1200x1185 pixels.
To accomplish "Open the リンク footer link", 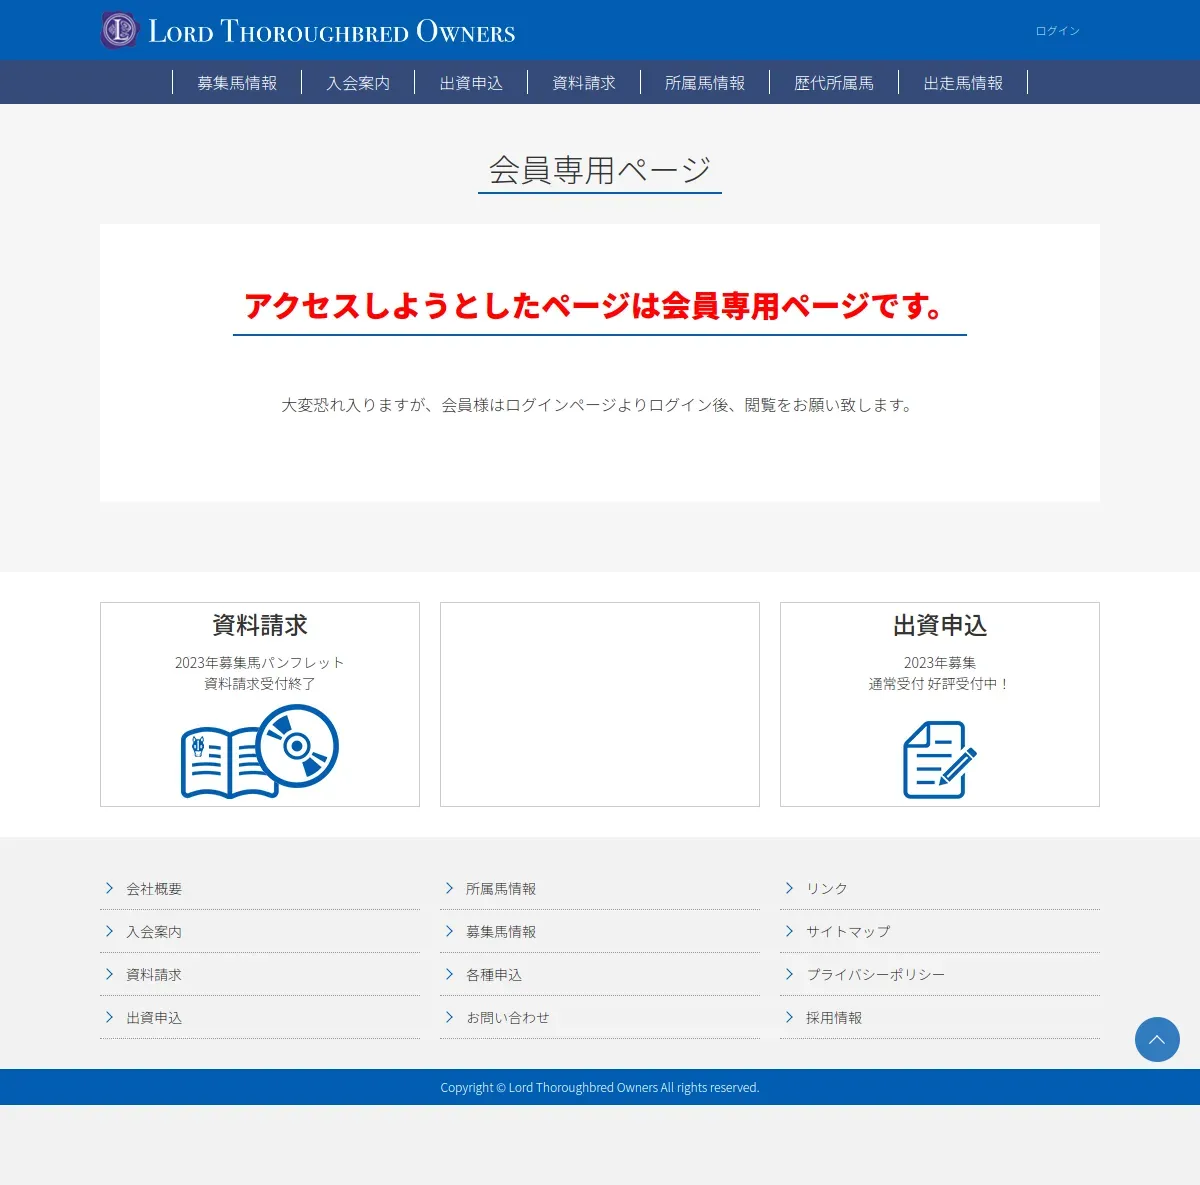I will click(827, 888).
